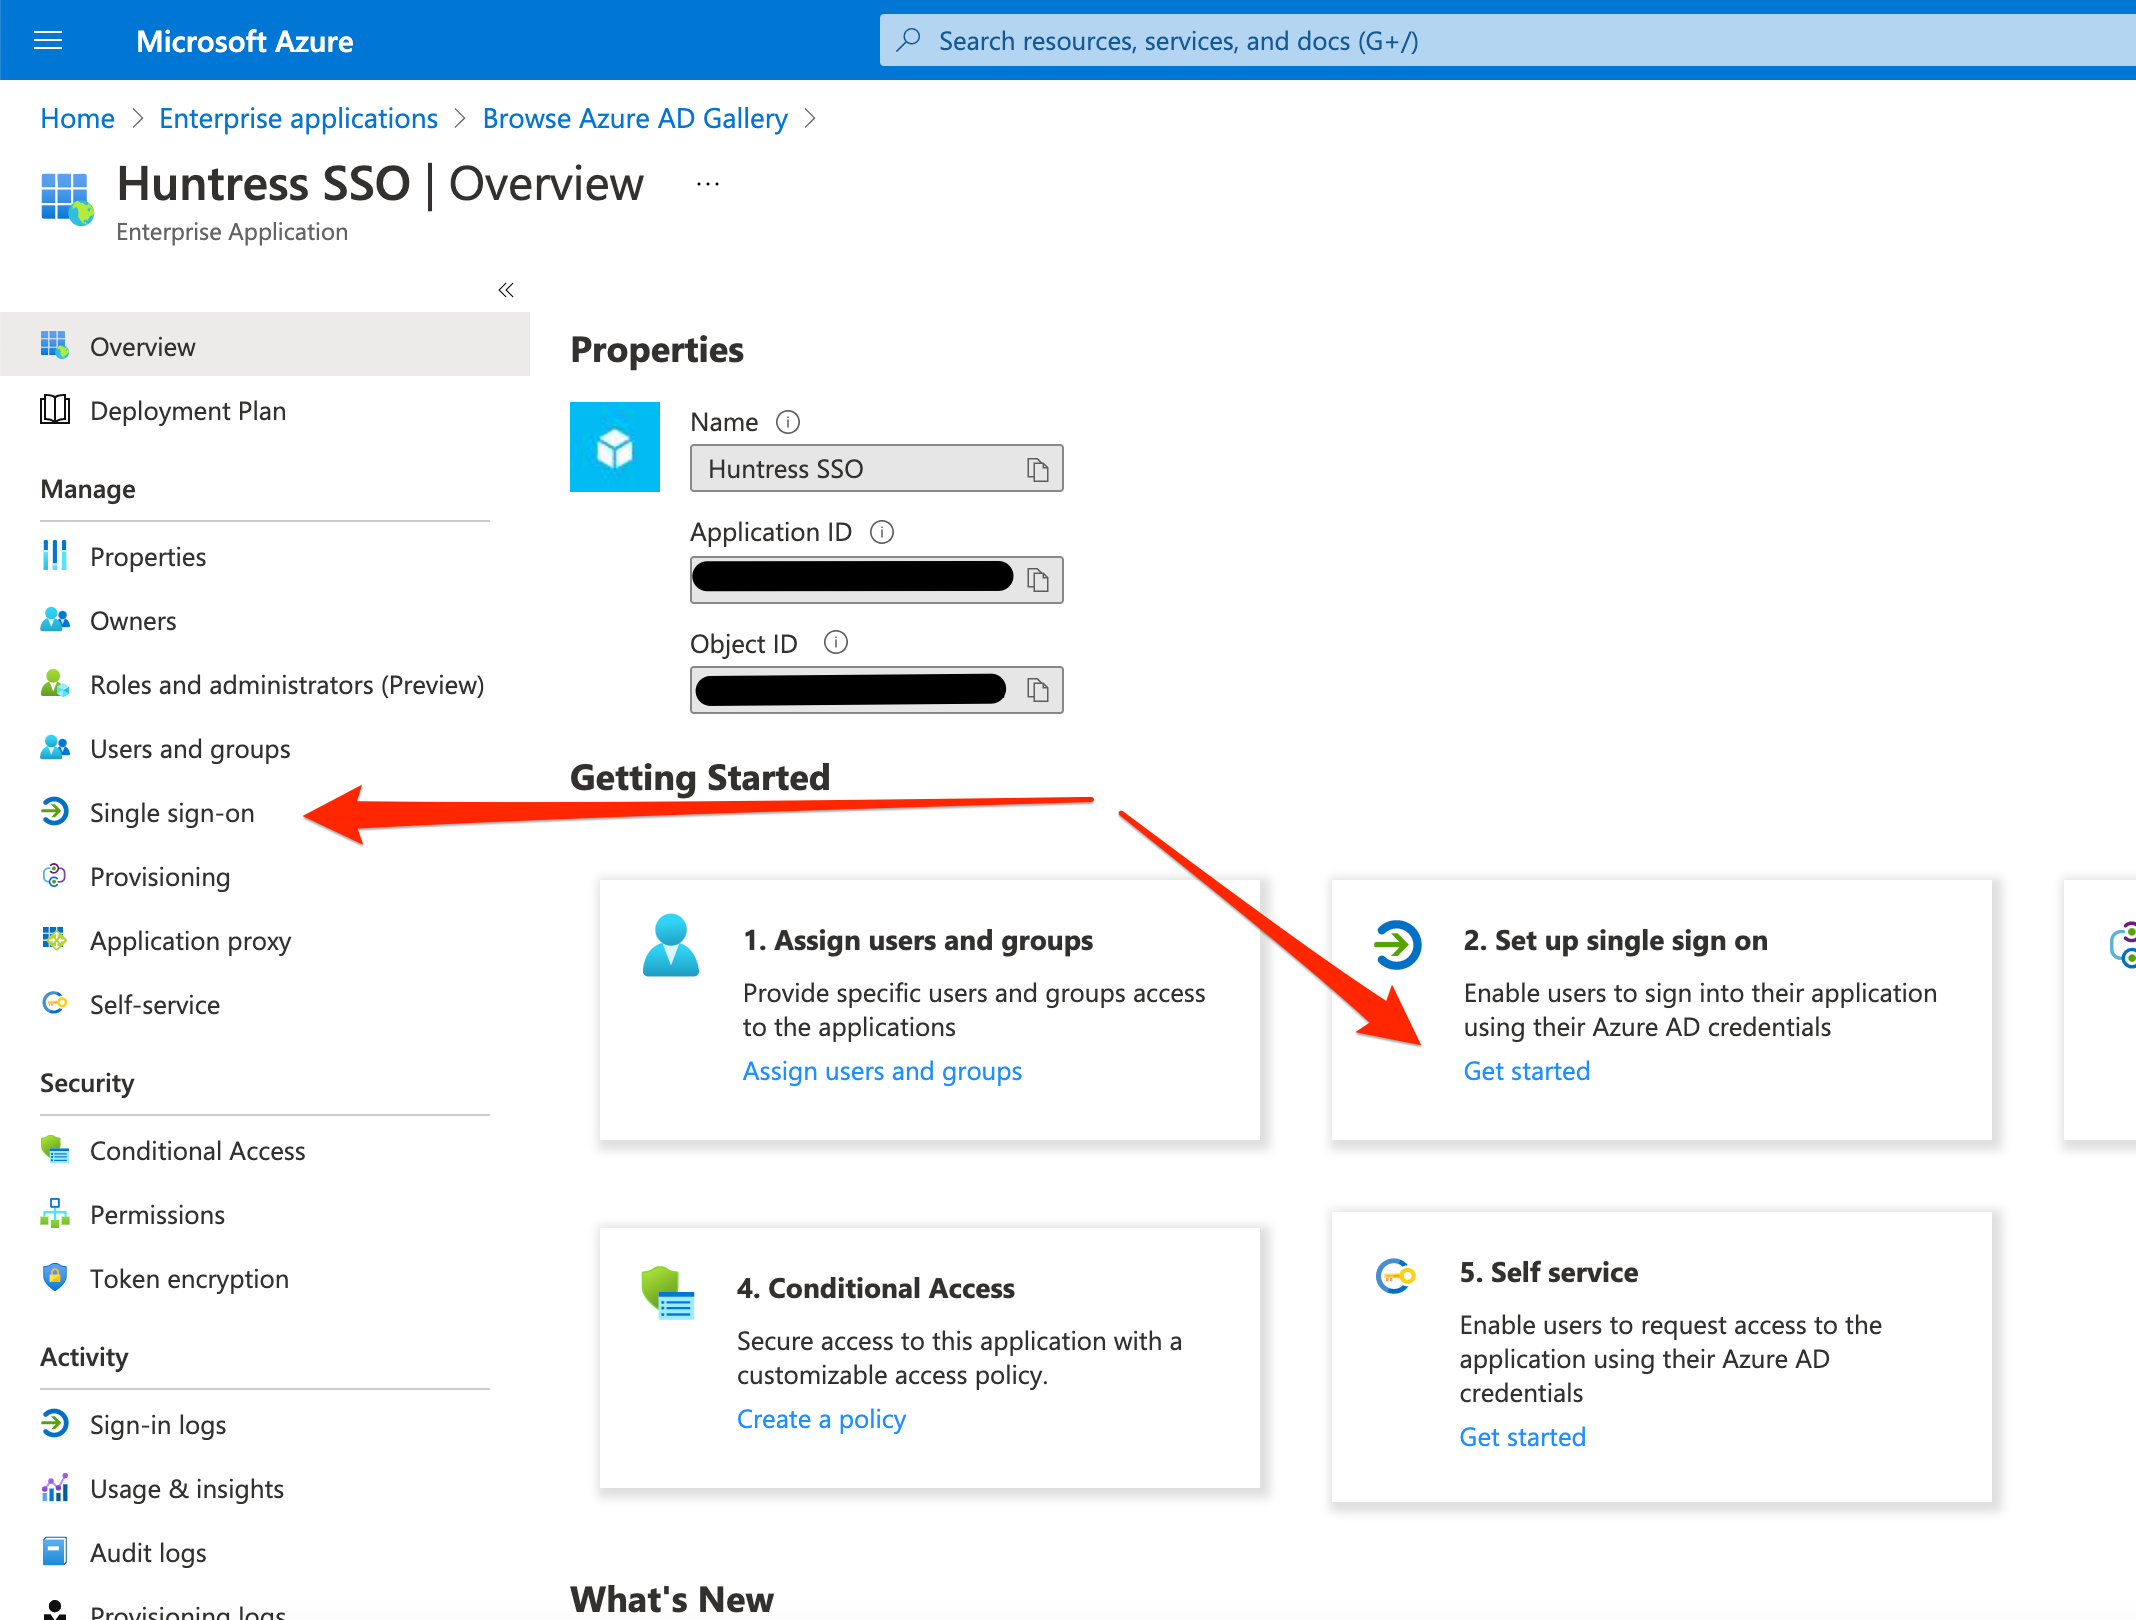This screenshot has width=2136, height=1620.
Task: Open Enterprise applications breadcrumb link
Action: pyautogui.click(x=298, y=118)
